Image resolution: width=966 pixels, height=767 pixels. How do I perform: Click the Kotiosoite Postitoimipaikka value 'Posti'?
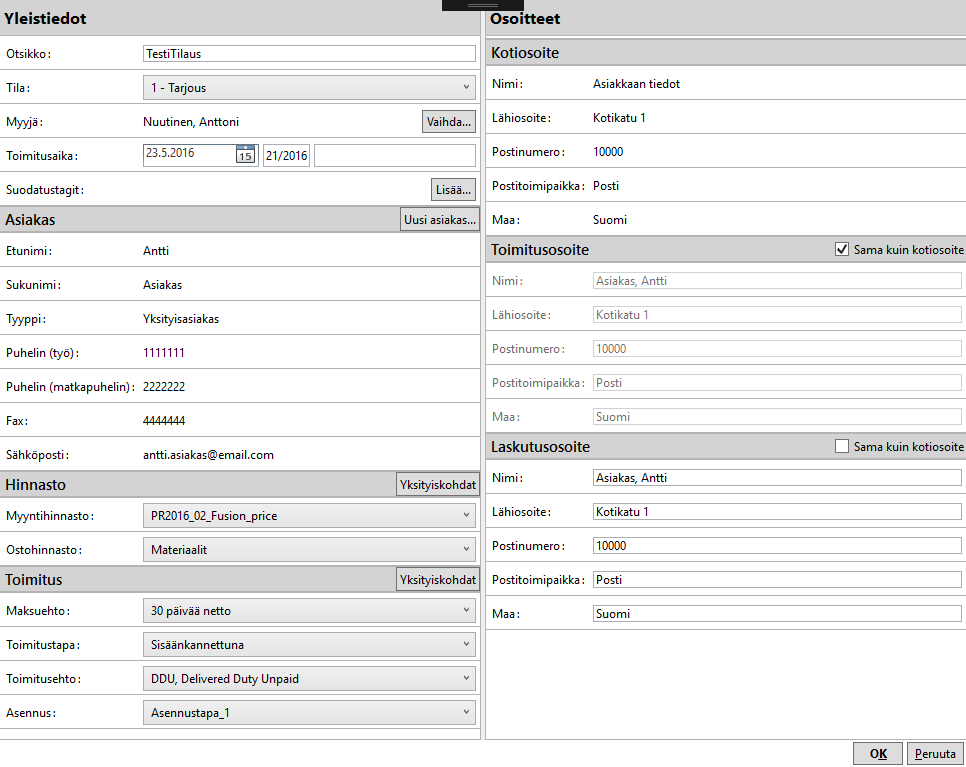606,186
